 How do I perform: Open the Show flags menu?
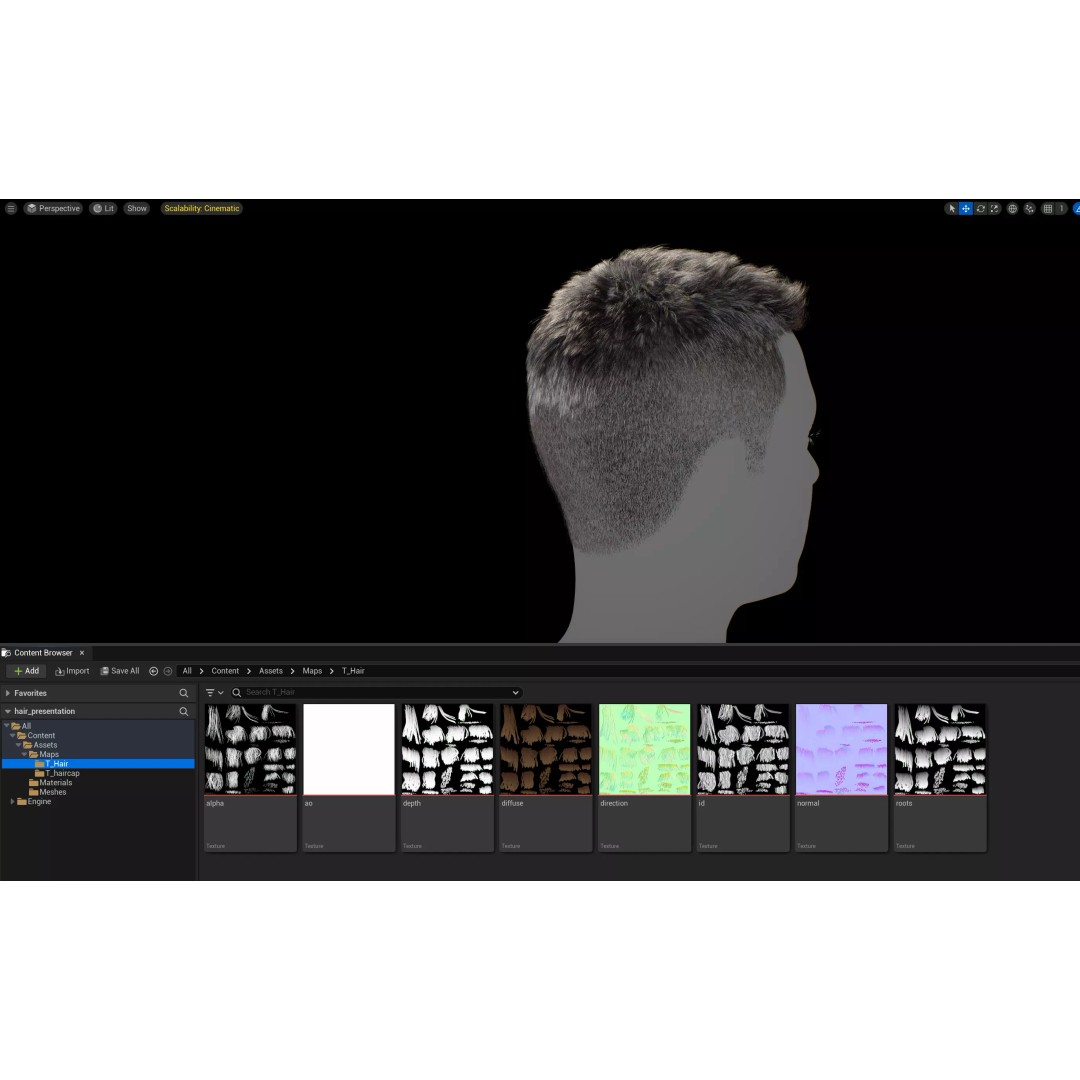(x=136, y=208)
